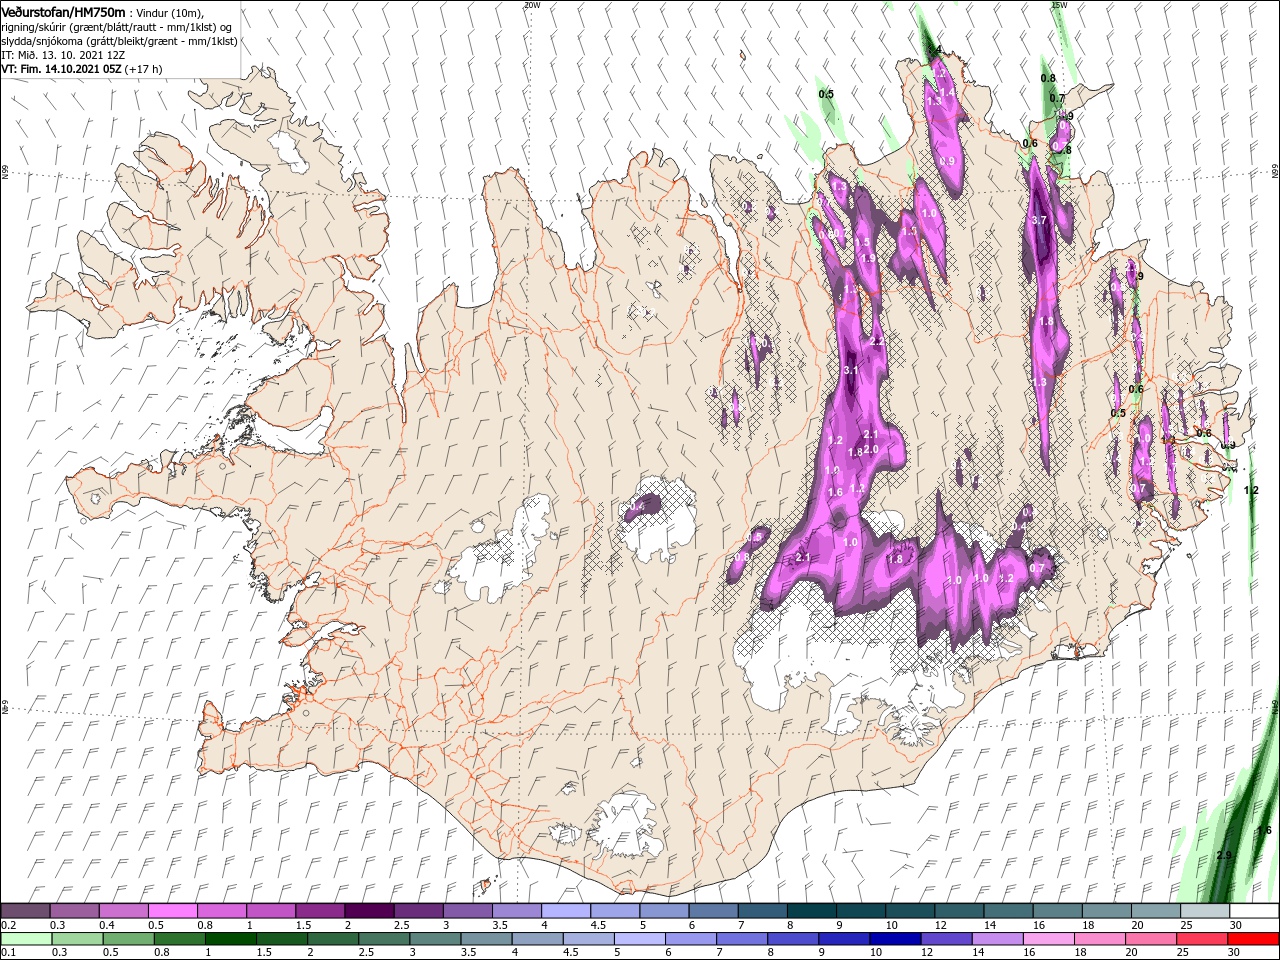
Task: Click the 2.2 snowfall value on map
Action: click(x=878, y=342)
